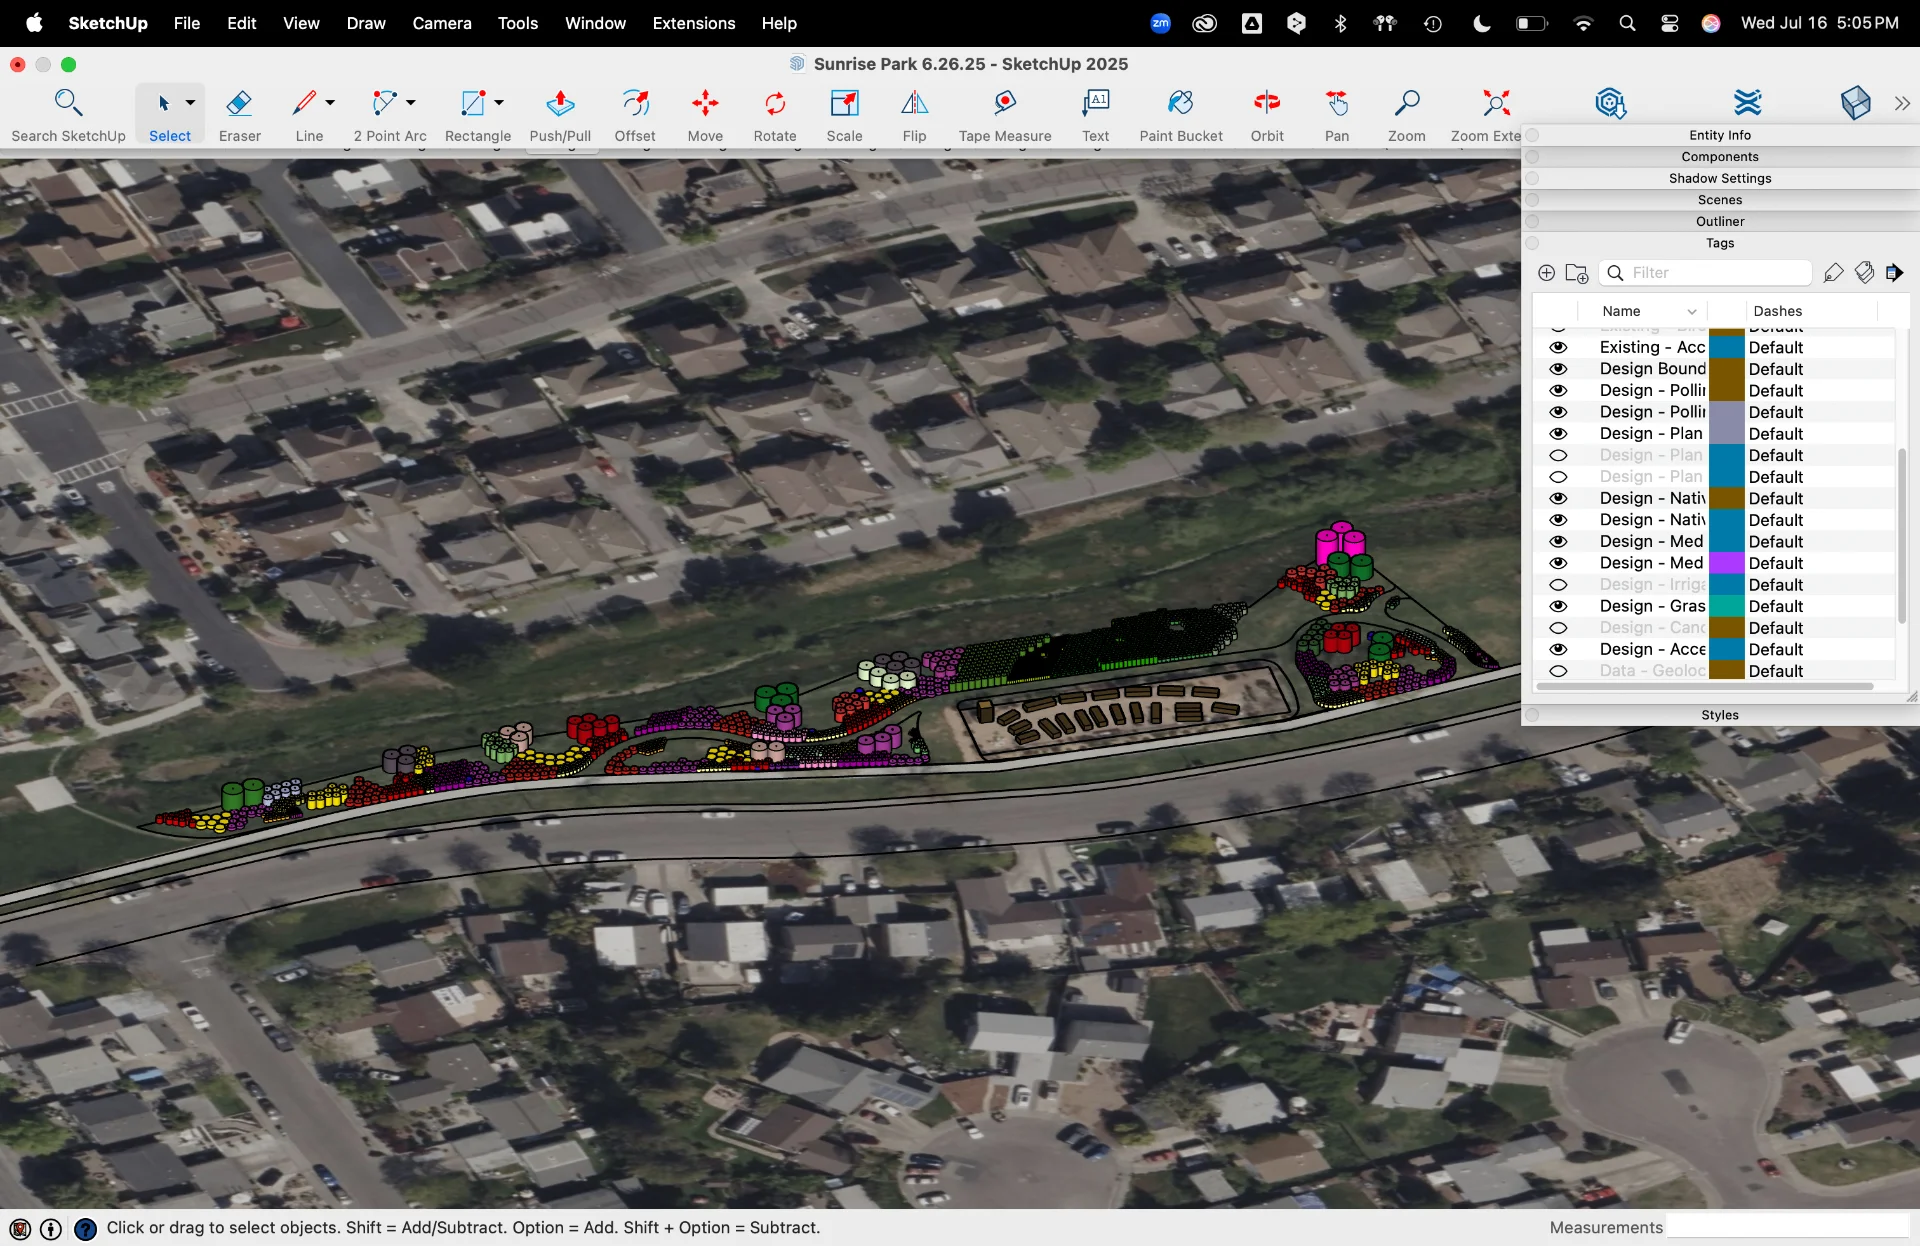Click the Tags Filter search field
This screenshot has height=1246, width=1920.
1706,273
